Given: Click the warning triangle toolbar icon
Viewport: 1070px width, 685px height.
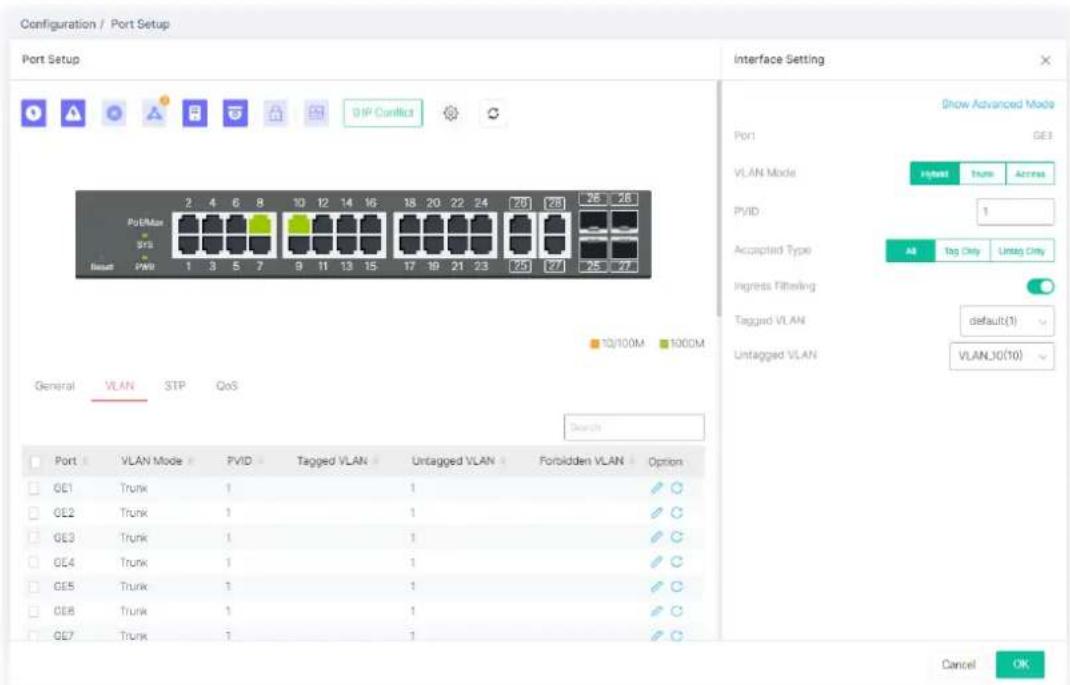Looking at the screenshot, I should pyautogui.click(x=74, y=113).
